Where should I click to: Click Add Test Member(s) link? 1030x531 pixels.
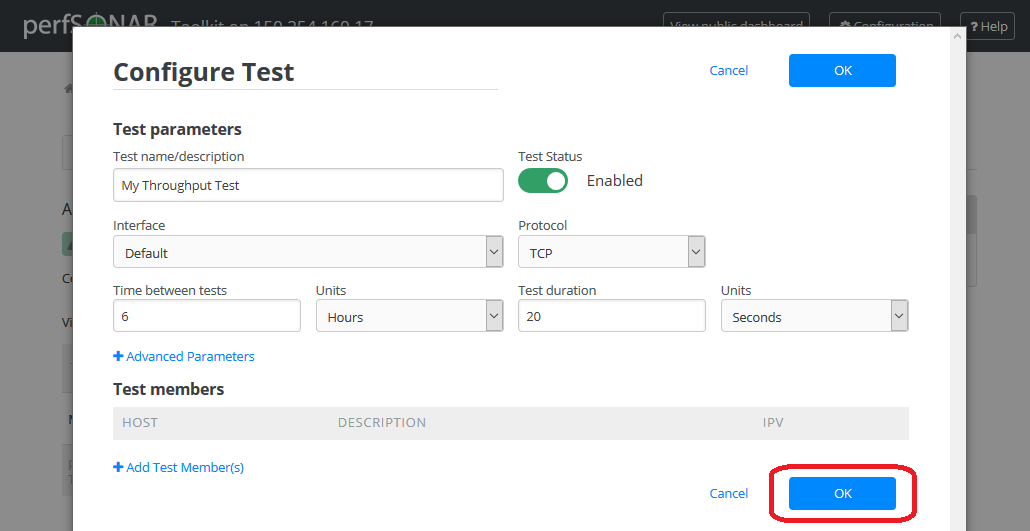(x=179, y=467)
